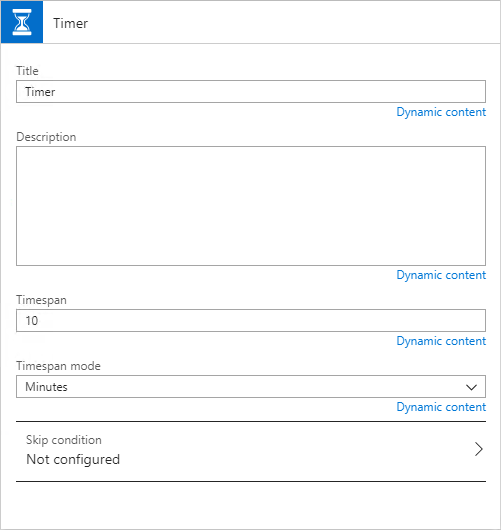Expand Skip condition via right chevron

(478, 449)
